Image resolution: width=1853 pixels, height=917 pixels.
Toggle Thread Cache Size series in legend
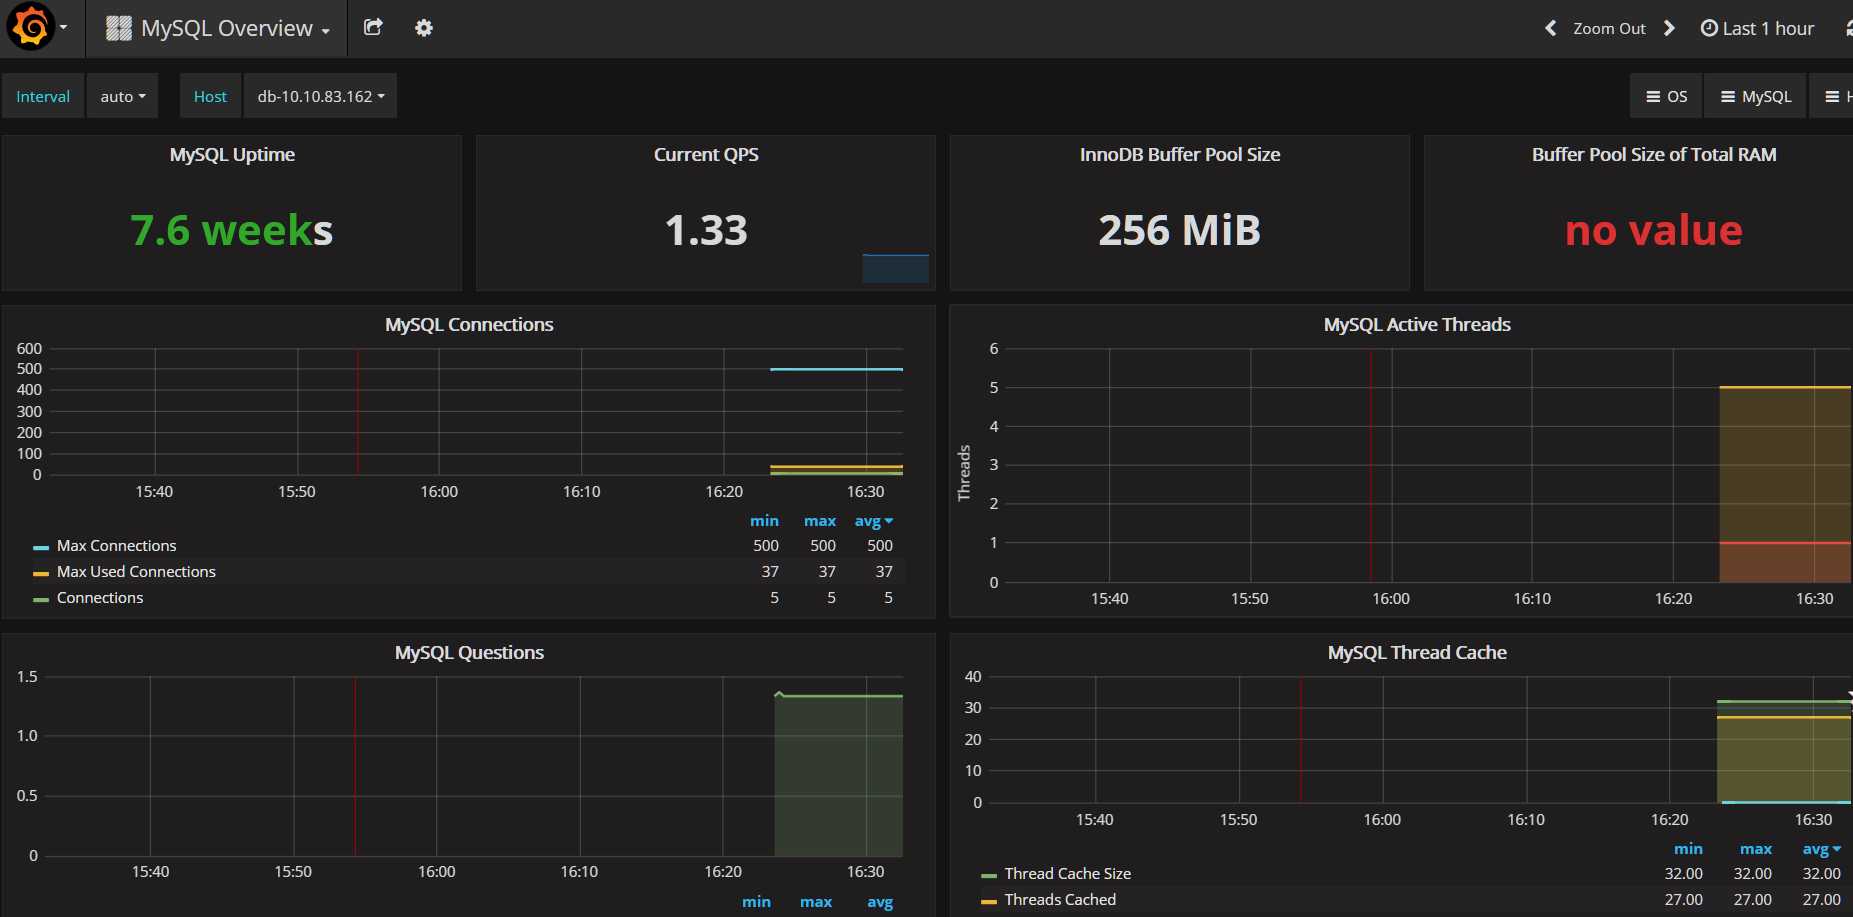click(x=1068, y=873)
